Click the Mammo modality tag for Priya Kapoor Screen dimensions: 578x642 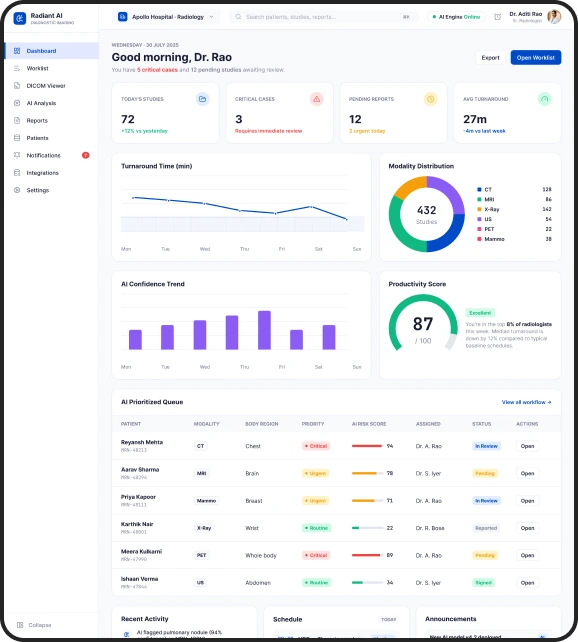(206, 501)
